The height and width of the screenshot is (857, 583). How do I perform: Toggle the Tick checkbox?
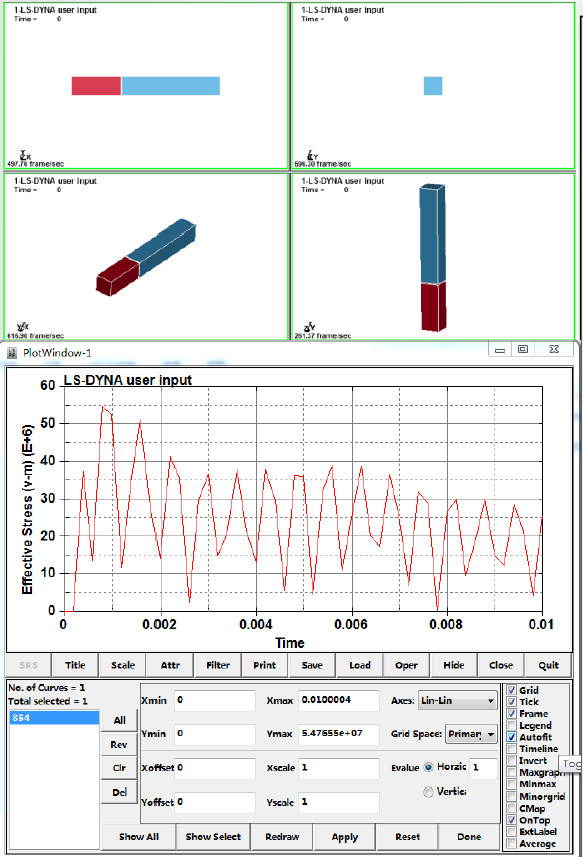[511, 701]
